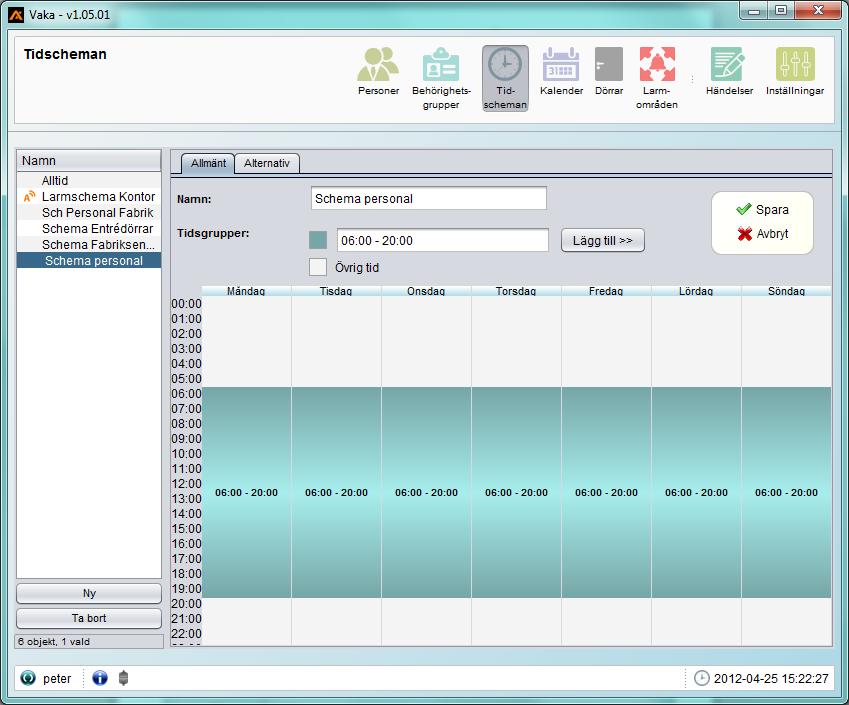Select Schema Entrédörrar in the list
849x705 pixels.
89,229
